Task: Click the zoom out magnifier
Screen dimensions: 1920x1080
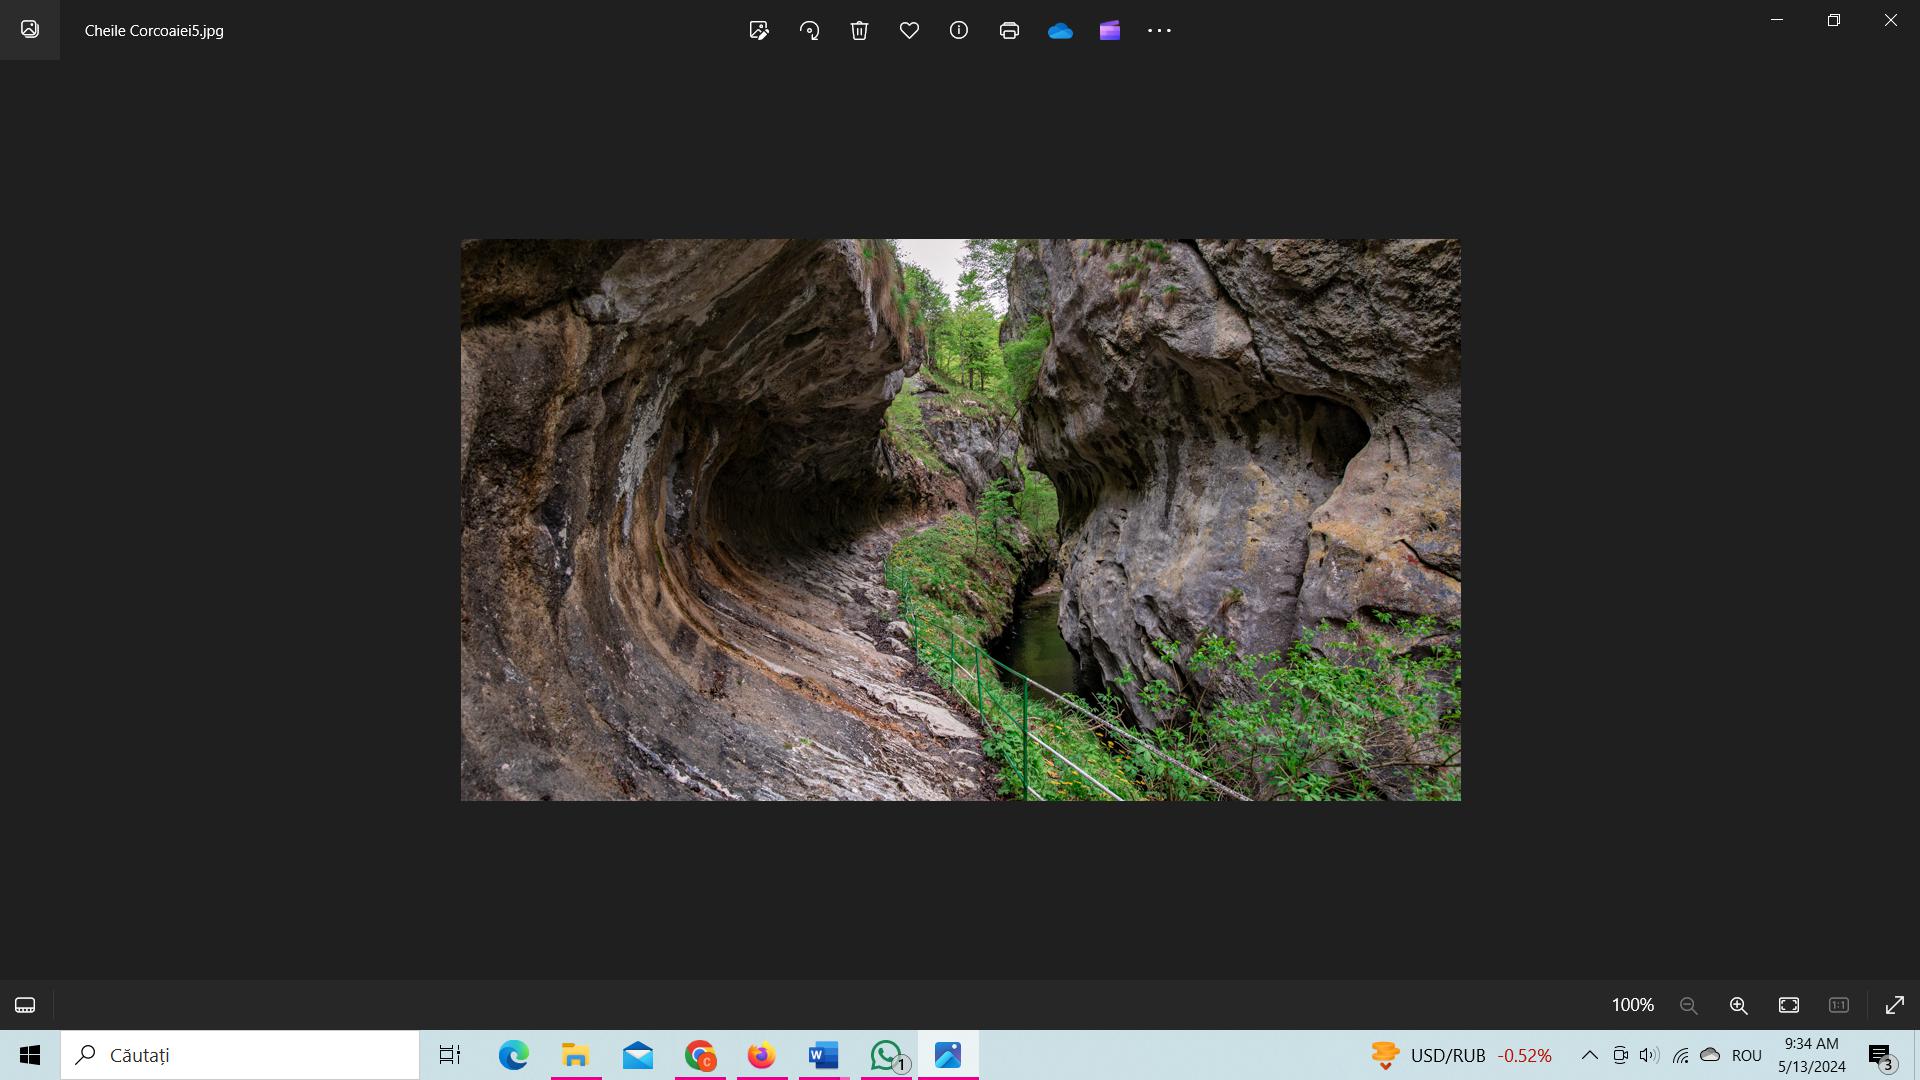Action: click(x=1689, y=1005)
